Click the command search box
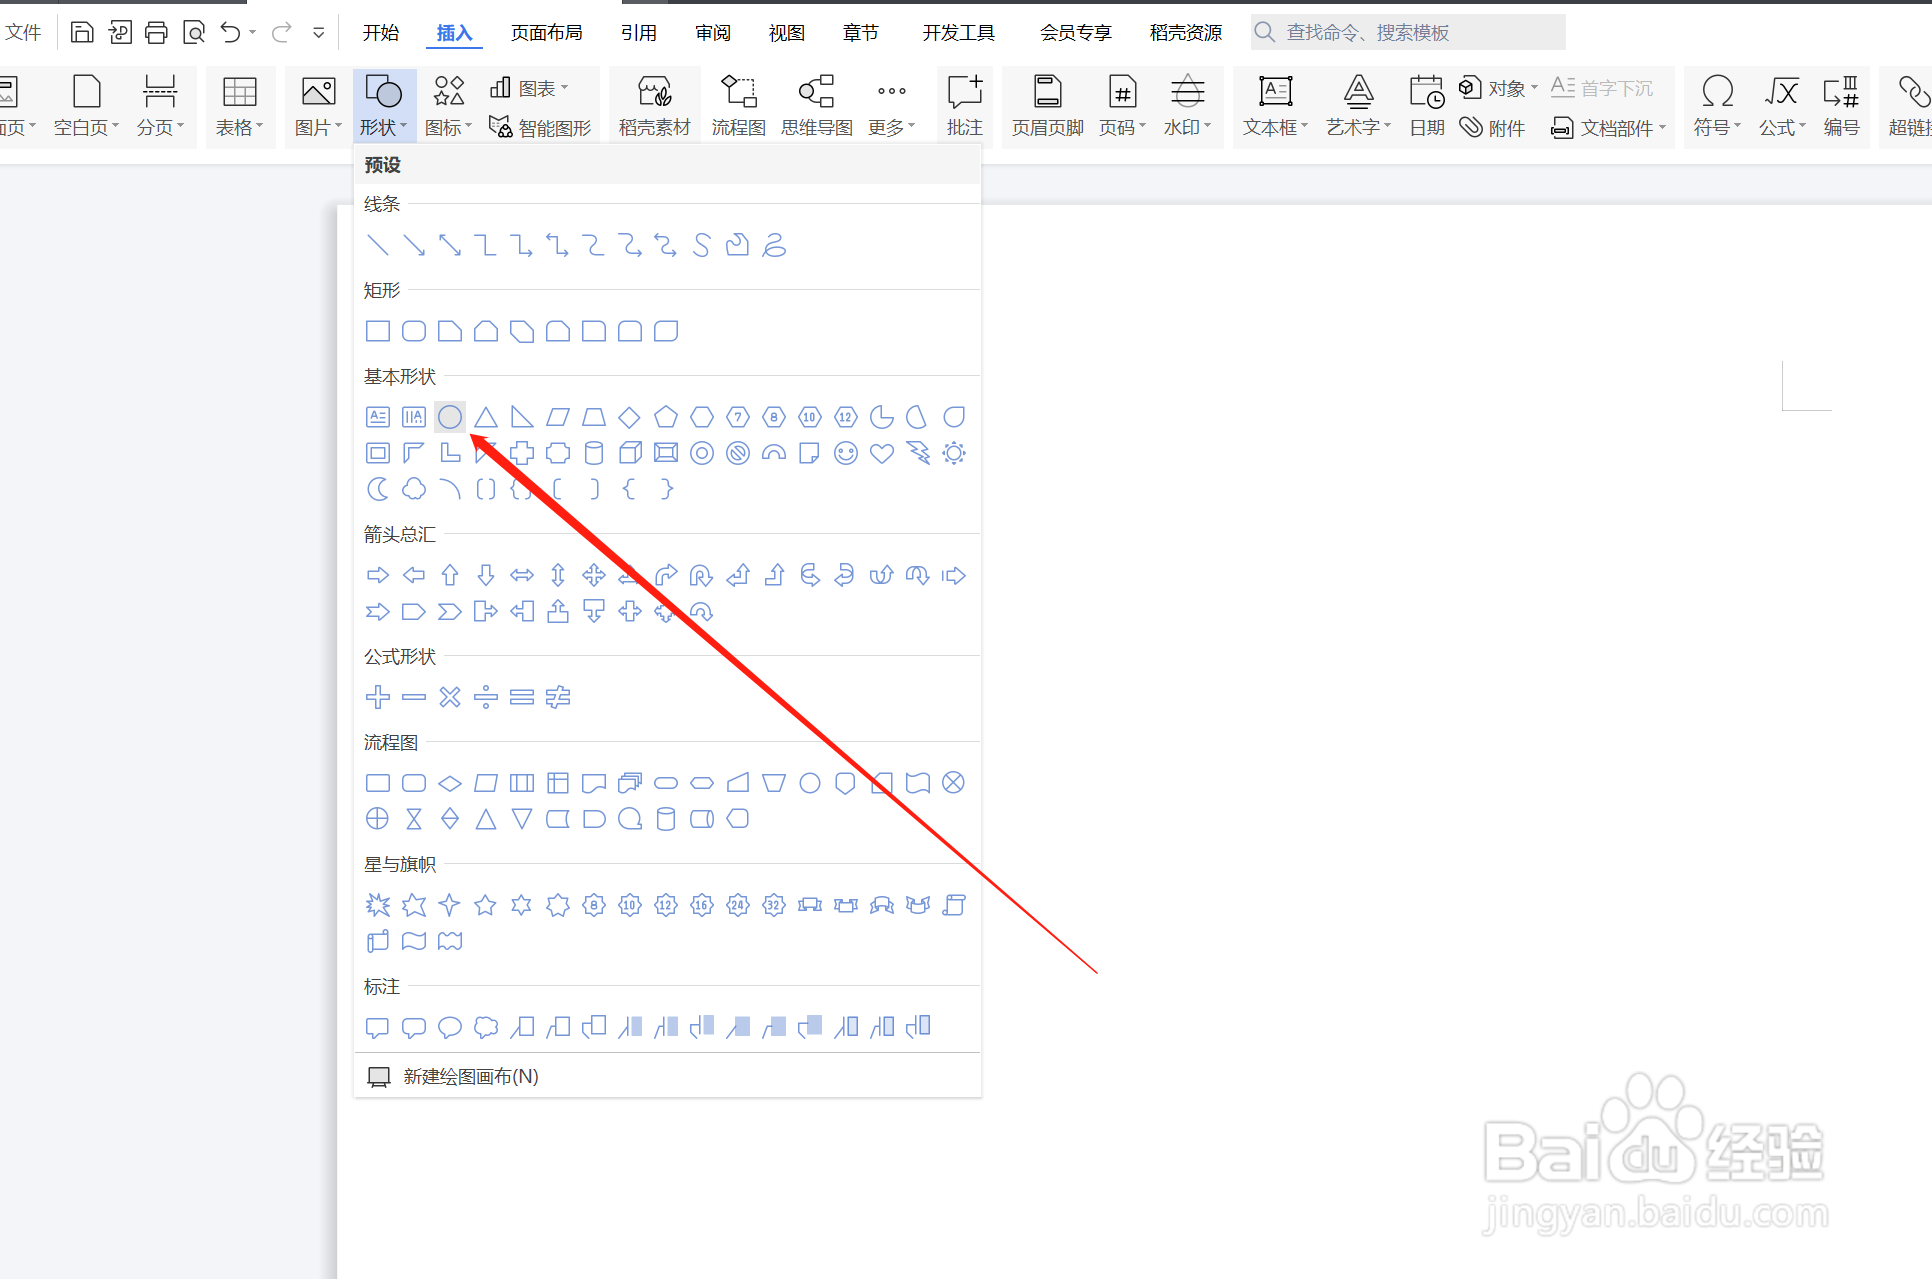Screen dimensions: 1932x1279 click(x=1410, y=32)
